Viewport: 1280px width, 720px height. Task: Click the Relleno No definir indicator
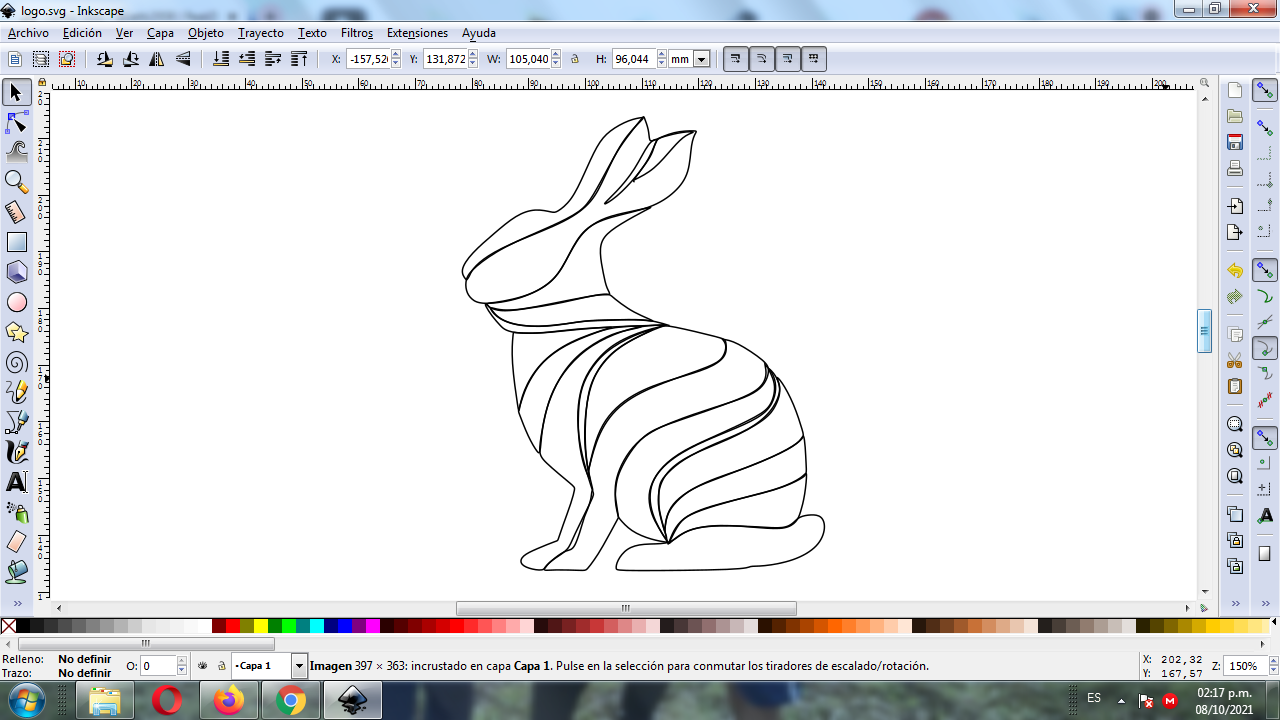click(x=84, y=659)
